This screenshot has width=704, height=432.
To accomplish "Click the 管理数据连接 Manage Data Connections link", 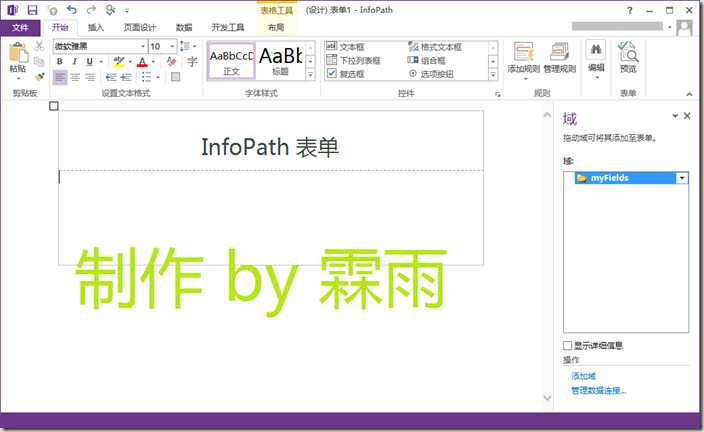I will coord(598,390).
